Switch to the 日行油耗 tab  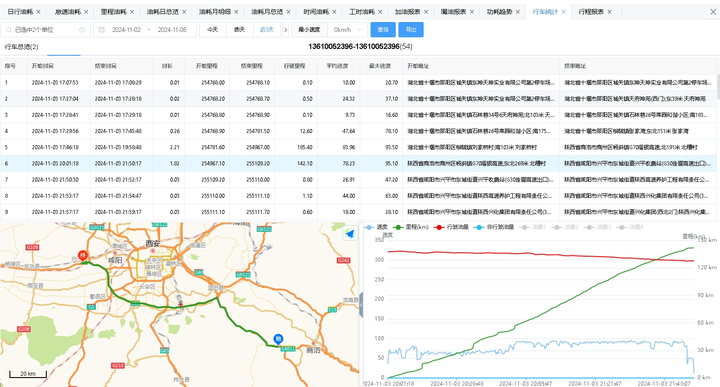tap(20, 12)
